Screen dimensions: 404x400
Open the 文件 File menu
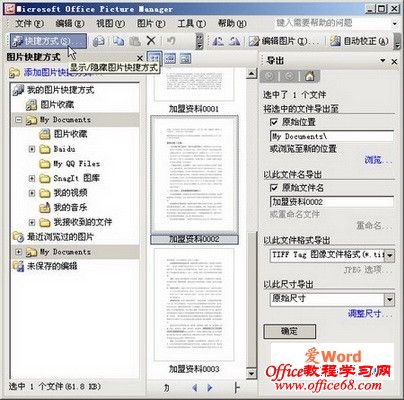29,23
